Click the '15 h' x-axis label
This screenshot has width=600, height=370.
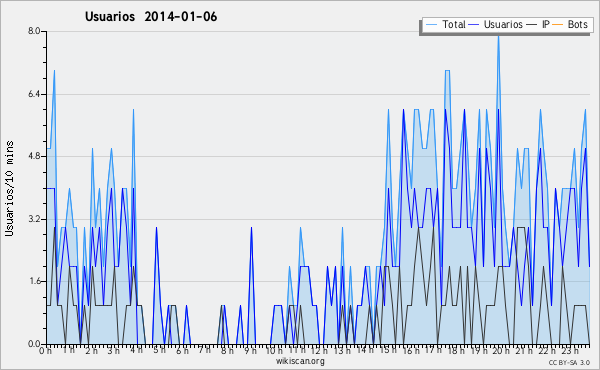click(x=387, y=350)
